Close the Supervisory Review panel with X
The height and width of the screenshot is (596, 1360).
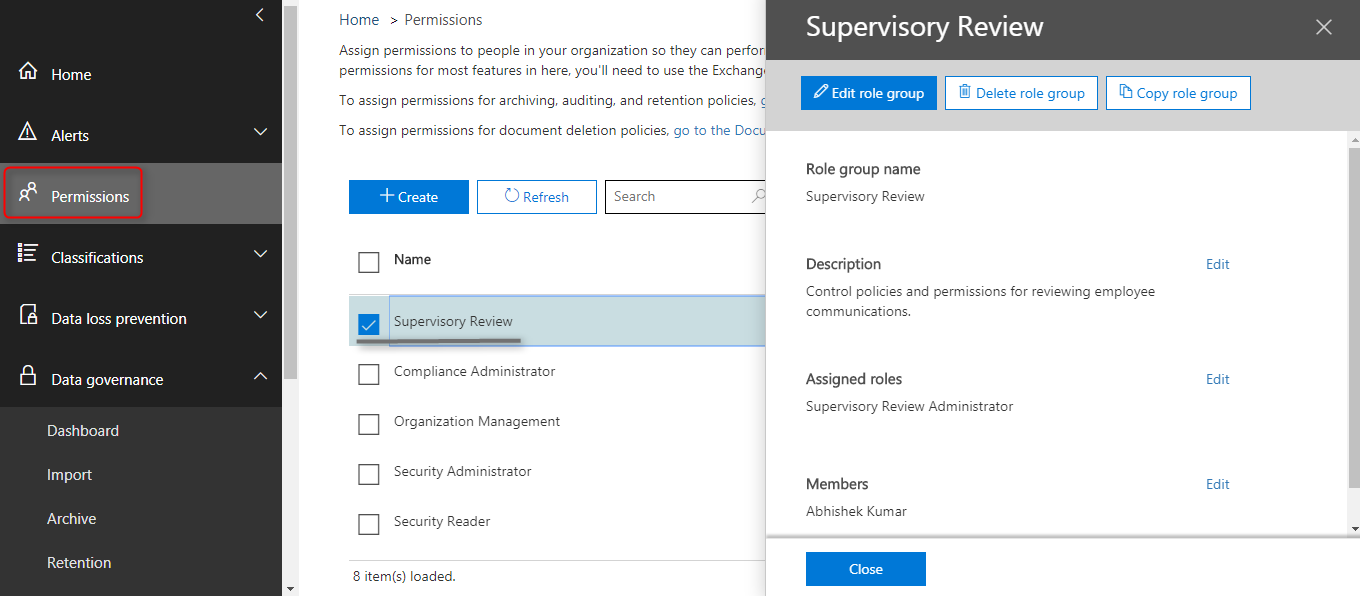1324,27
